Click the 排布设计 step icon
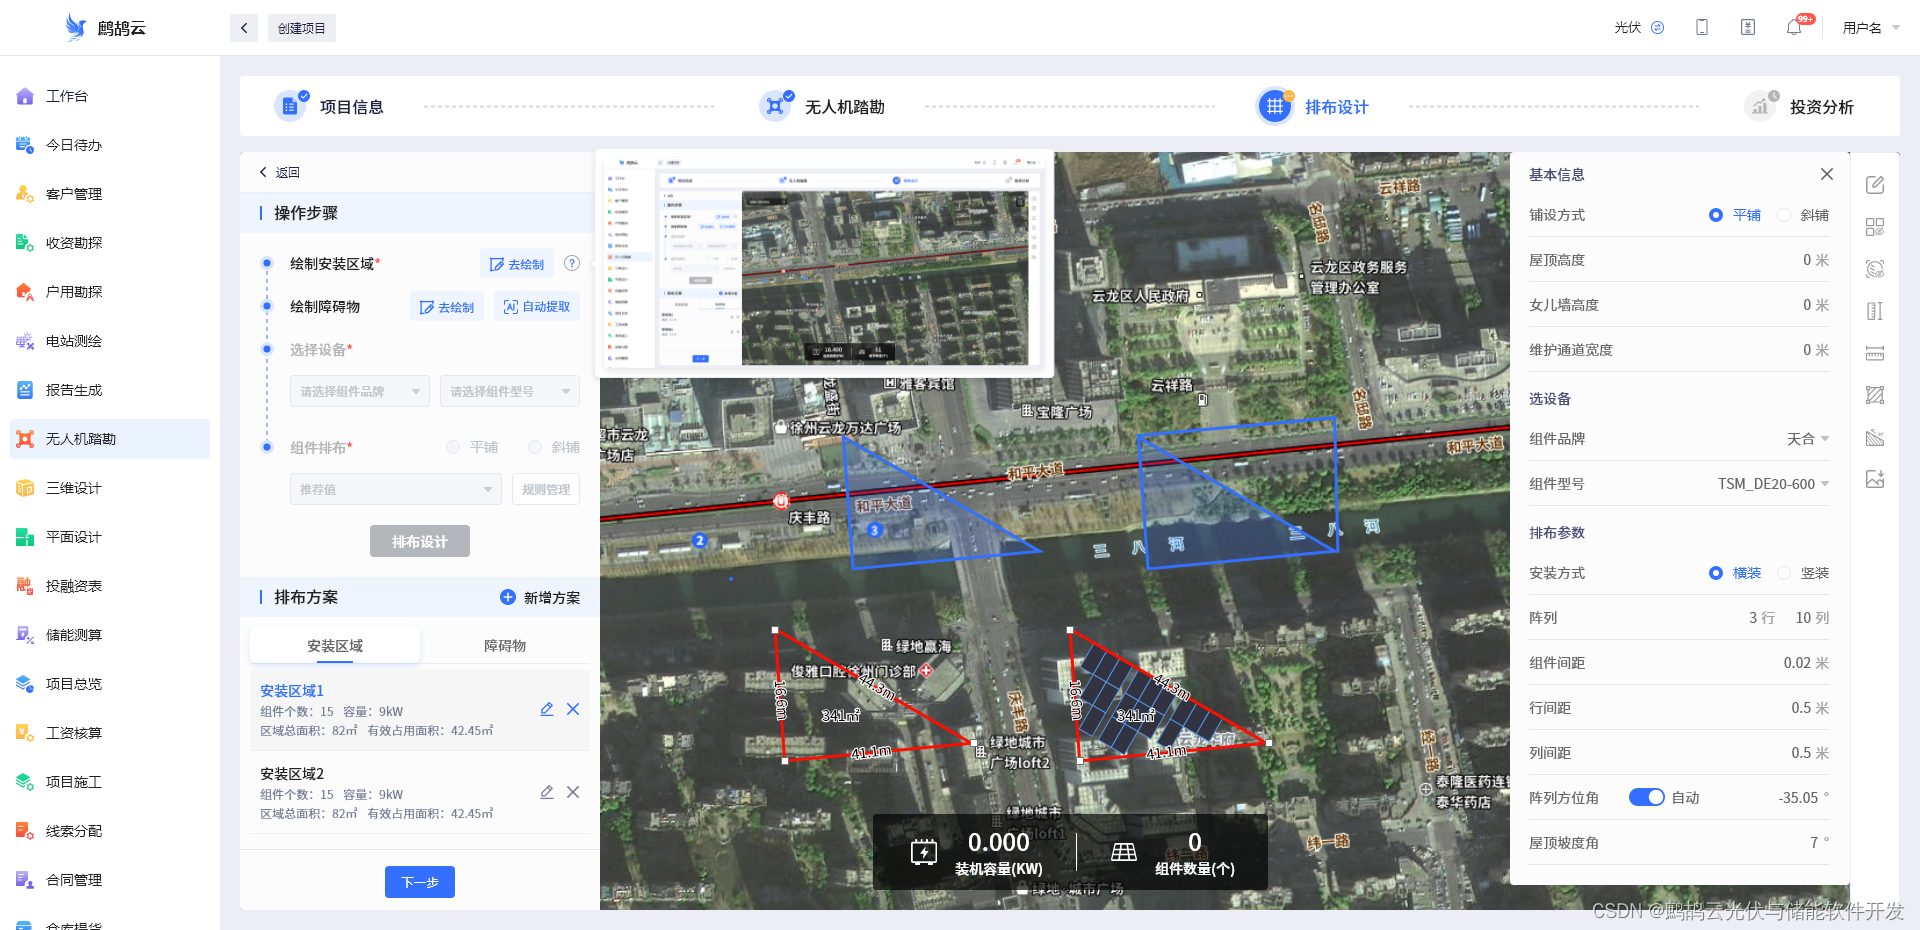The image size is (1920, 930). tap(1275, 106)
